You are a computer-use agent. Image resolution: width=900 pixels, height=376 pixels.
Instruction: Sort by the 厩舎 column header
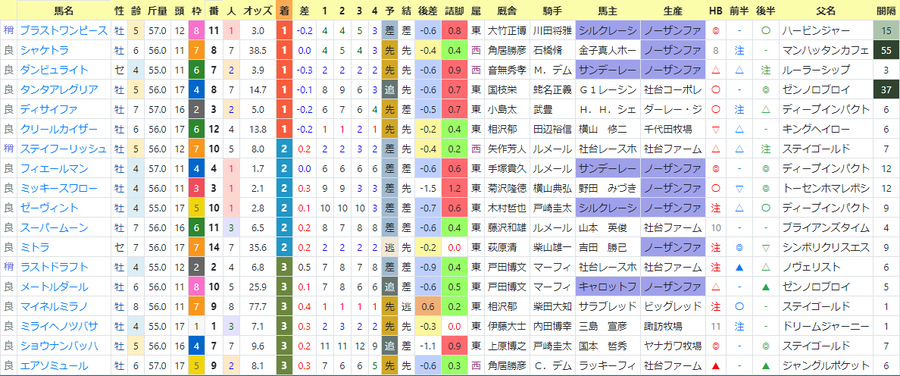point(507,10)
